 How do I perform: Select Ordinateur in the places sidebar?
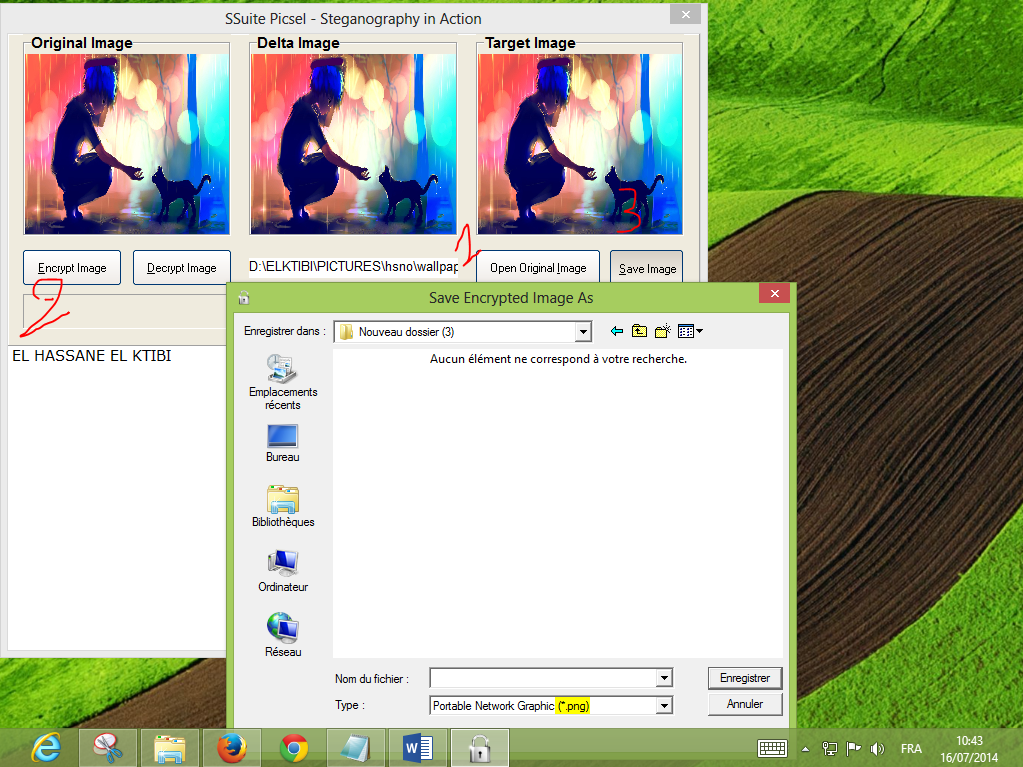pyautogui.click(x=283, y=571)
